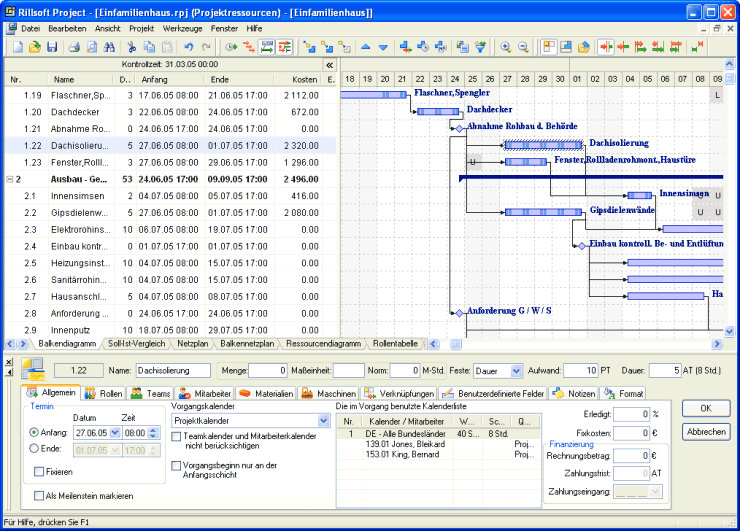This screenshot has height=531, width=740.
Task: Open the Feste Dauer dropdown
Action: click(x=516, y=371)
